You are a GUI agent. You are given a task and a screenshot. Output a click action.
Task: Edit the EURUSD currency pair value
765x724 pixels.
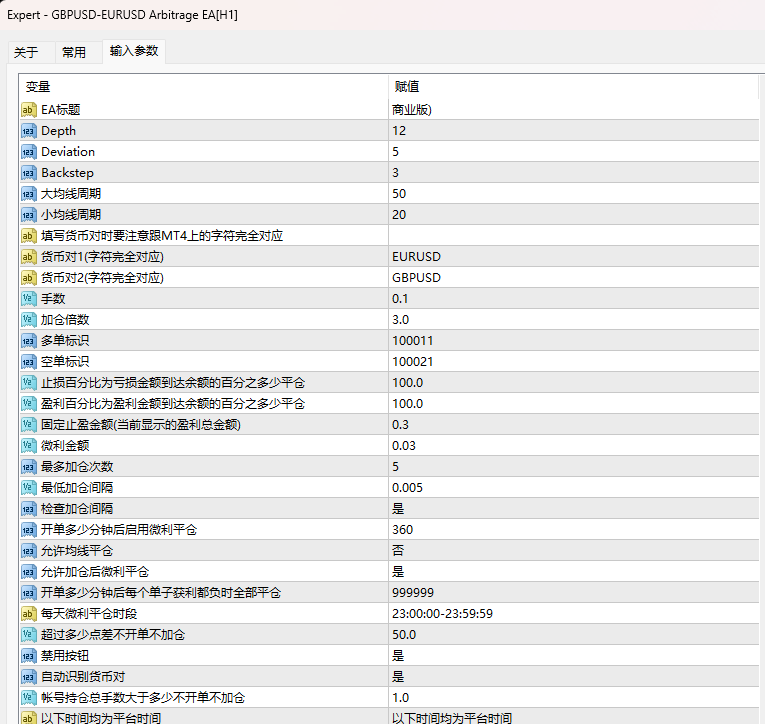[574, 257]
